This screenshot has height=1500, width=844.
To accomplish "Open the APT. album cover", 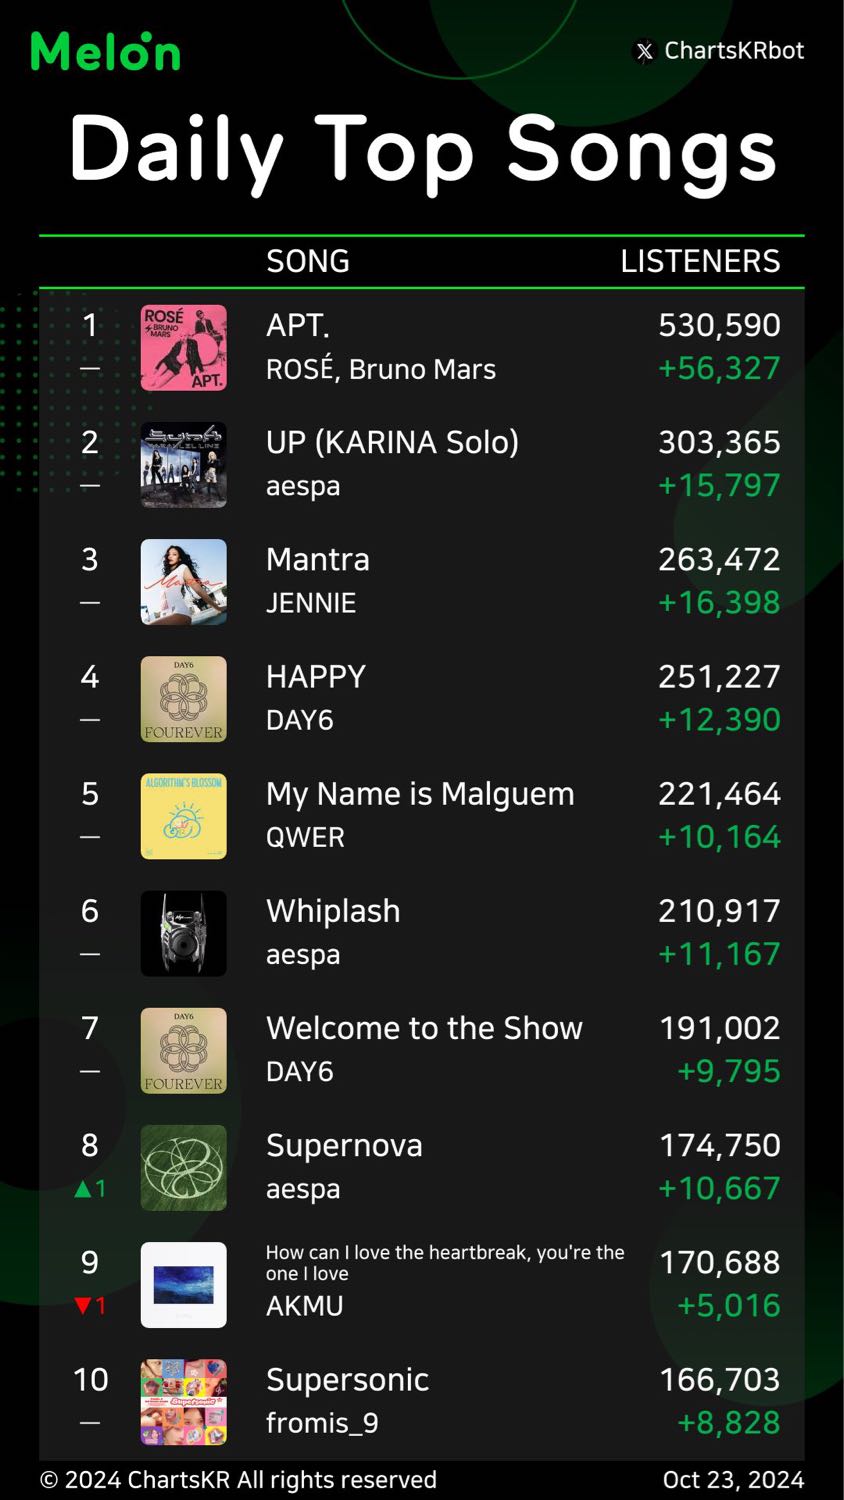I will pos(184,348).
